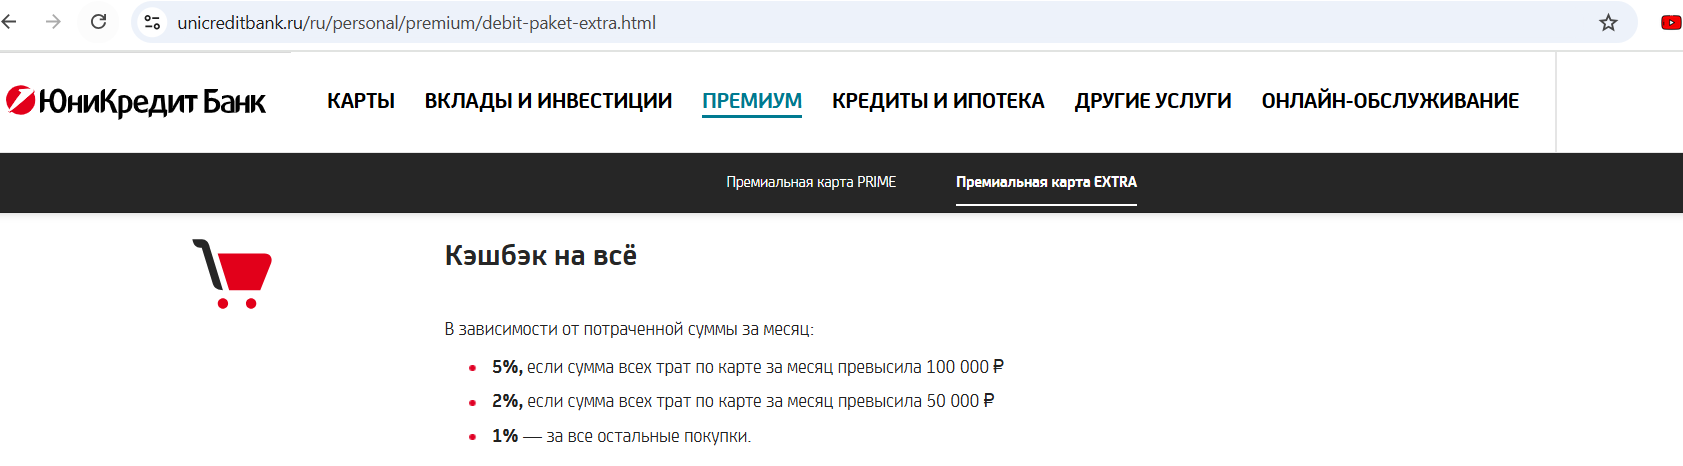Image resolution: width=1683 pixels, height=466 pixels.
Task: Click the browser back arrow
Action: (x=9, y=22)
